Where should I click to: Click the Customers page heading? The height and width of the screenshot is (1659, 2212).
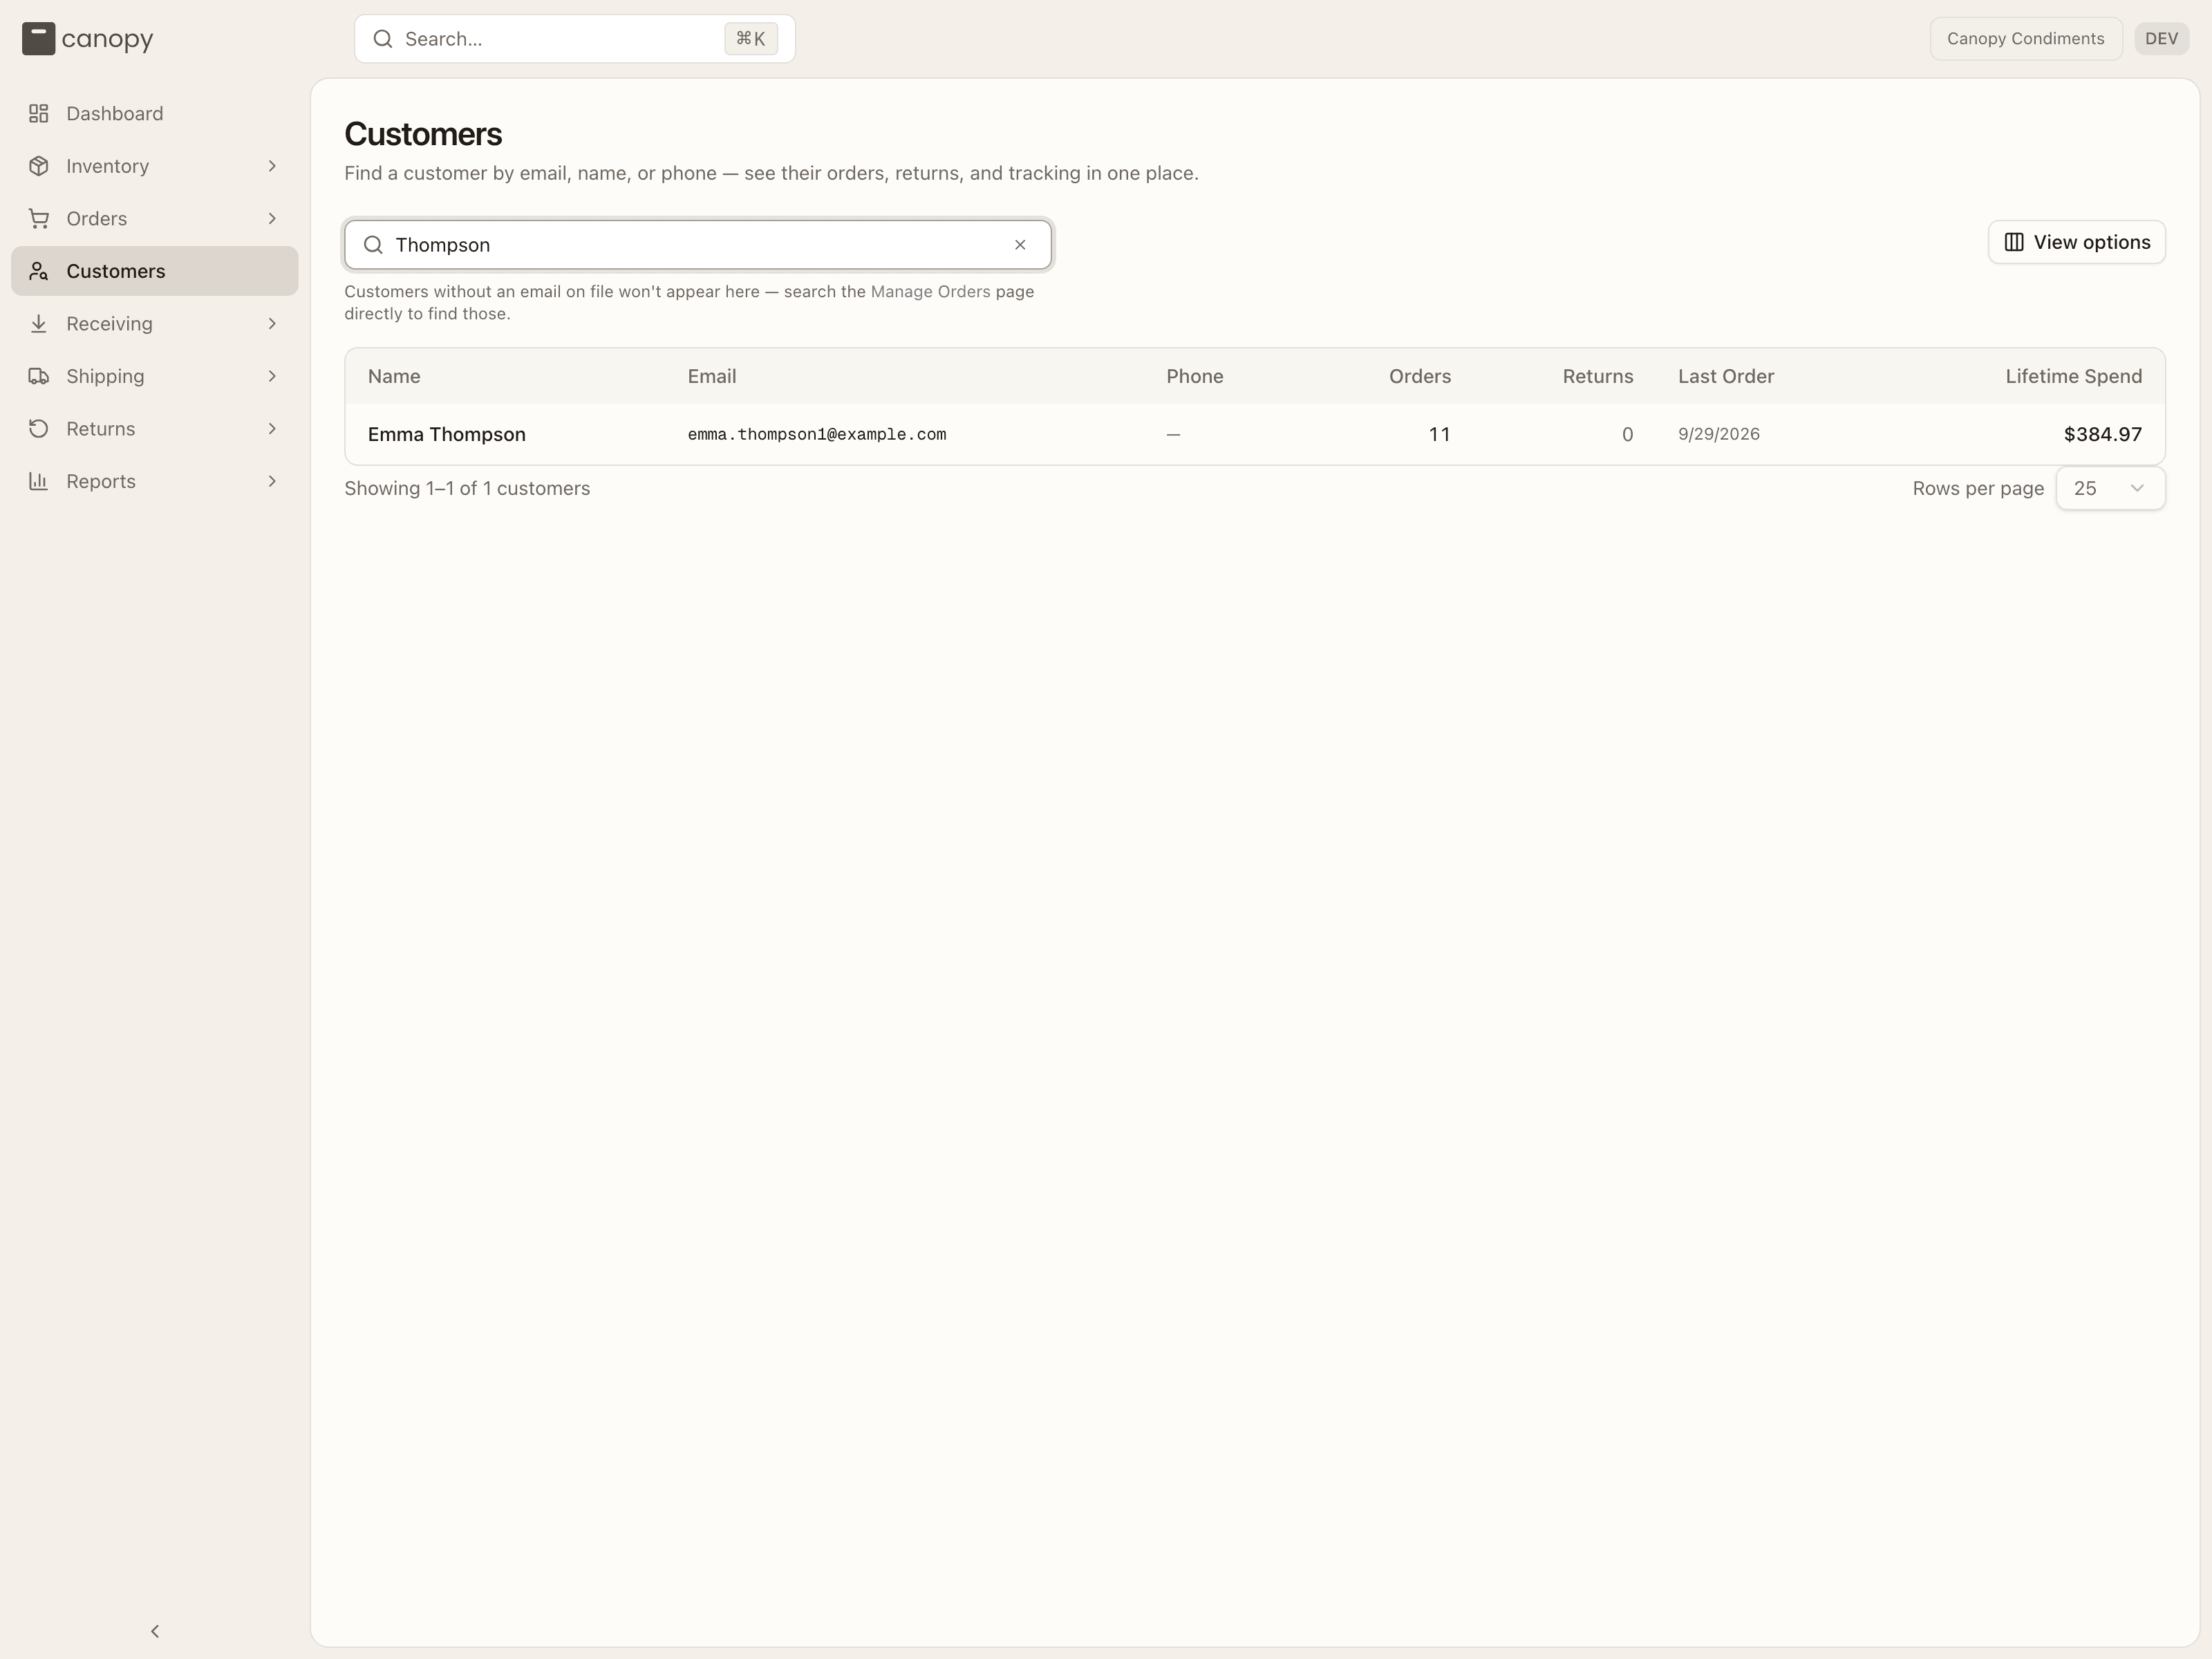coord(423,134)
